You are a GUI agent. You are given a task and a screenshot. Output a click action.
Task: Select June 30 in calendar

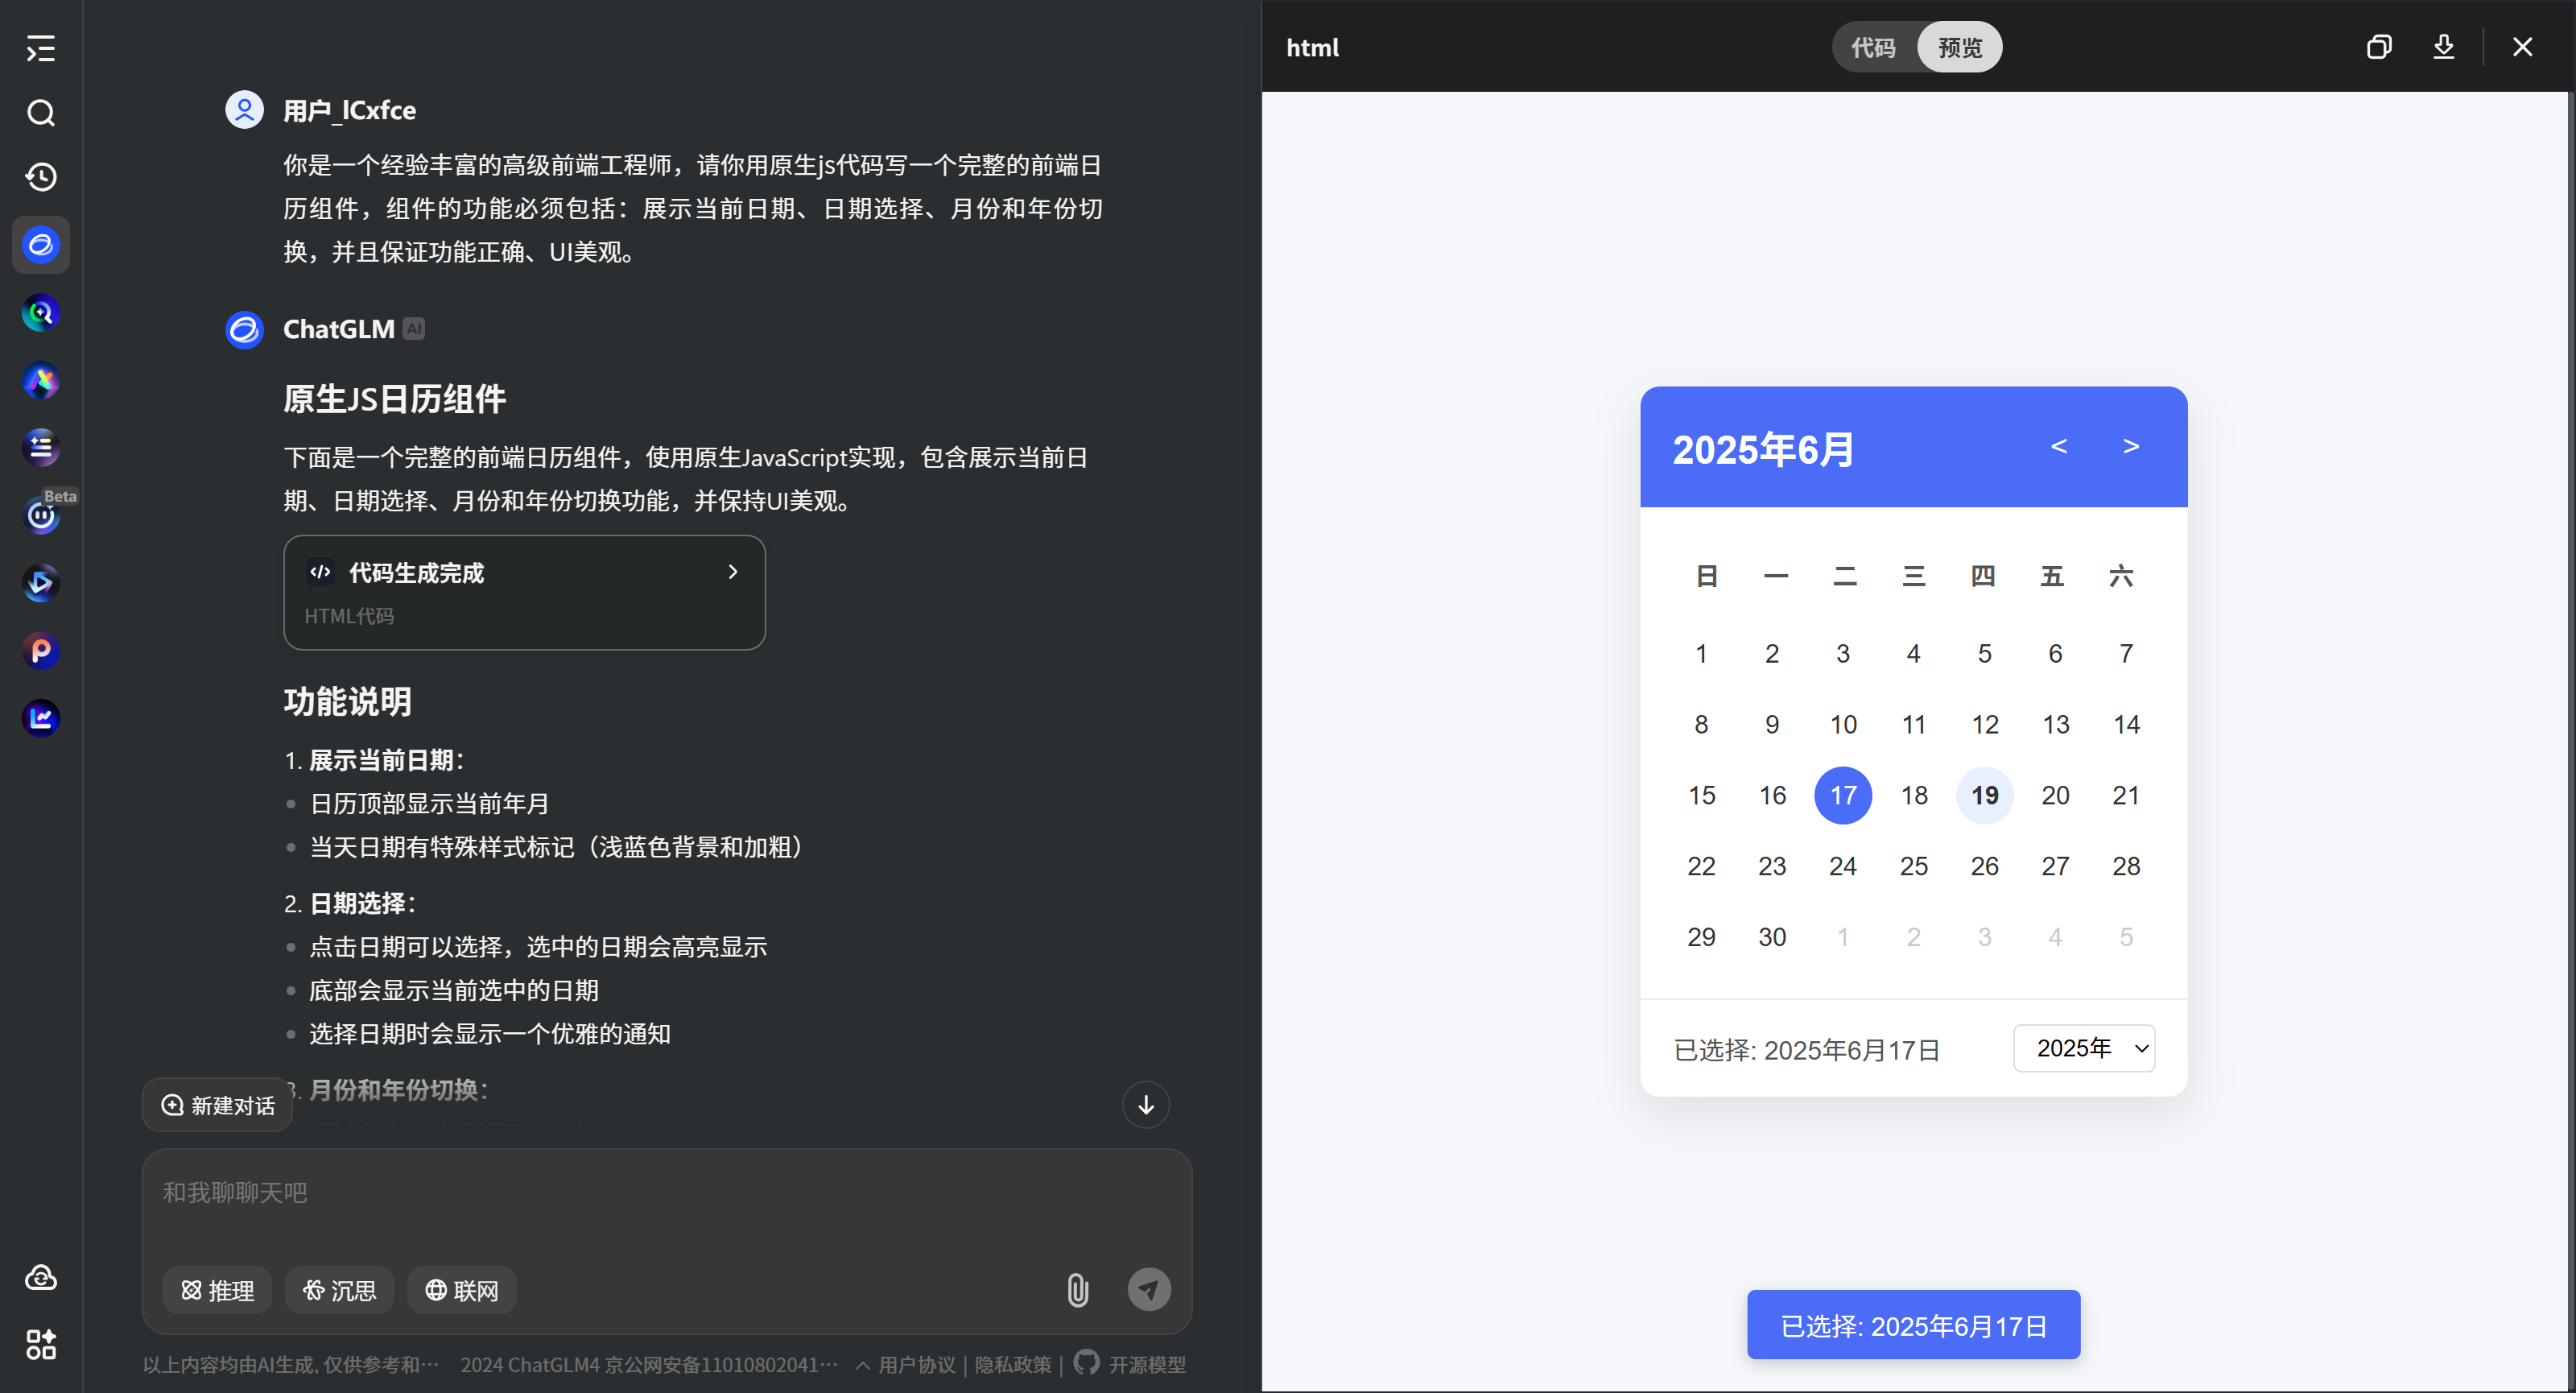pyautogui.click(x=1772, y=937)
